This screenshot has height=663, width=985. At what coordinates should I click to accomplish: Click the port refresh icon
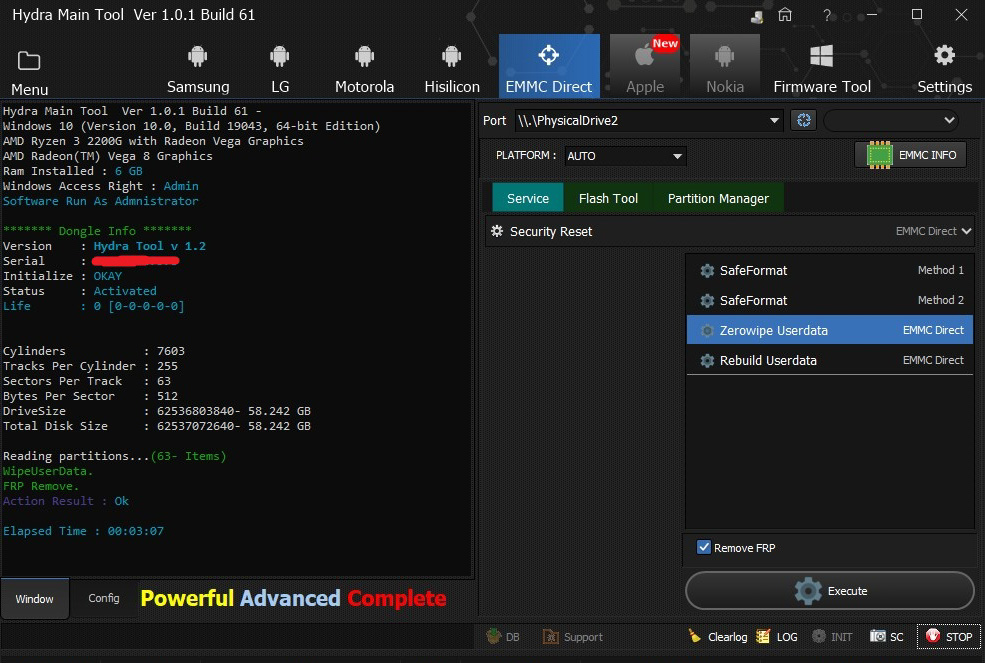point(804,120)
